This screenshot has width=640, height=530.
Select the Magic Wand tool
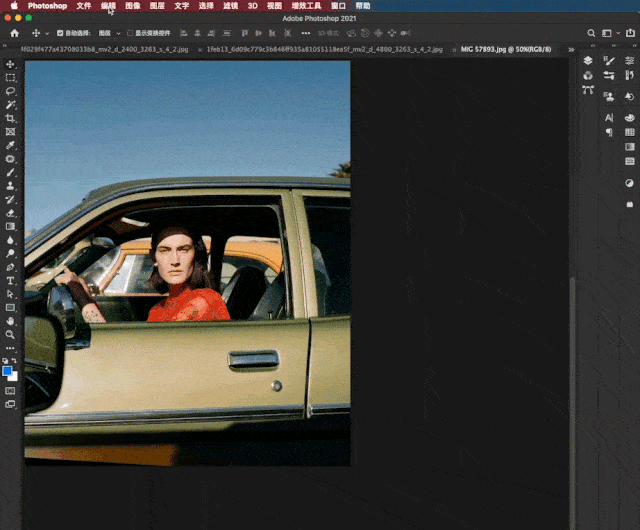click(10, 105)
